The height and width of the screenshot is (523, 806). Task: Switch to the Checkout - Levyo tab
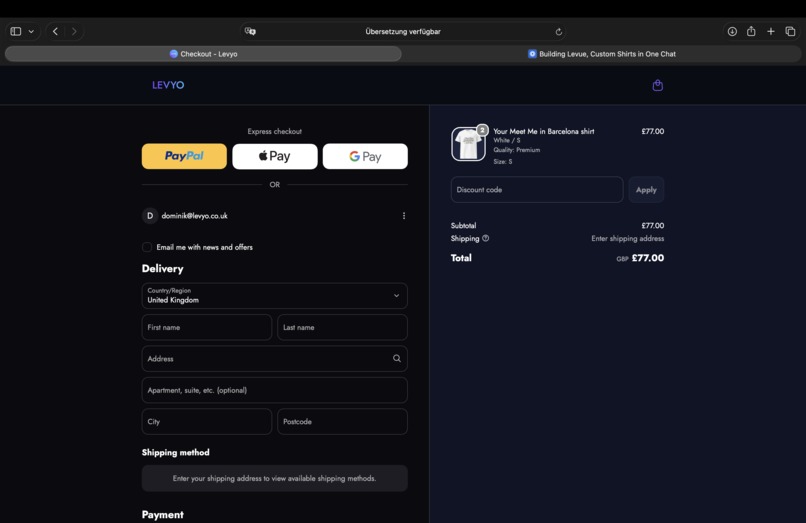203,53
